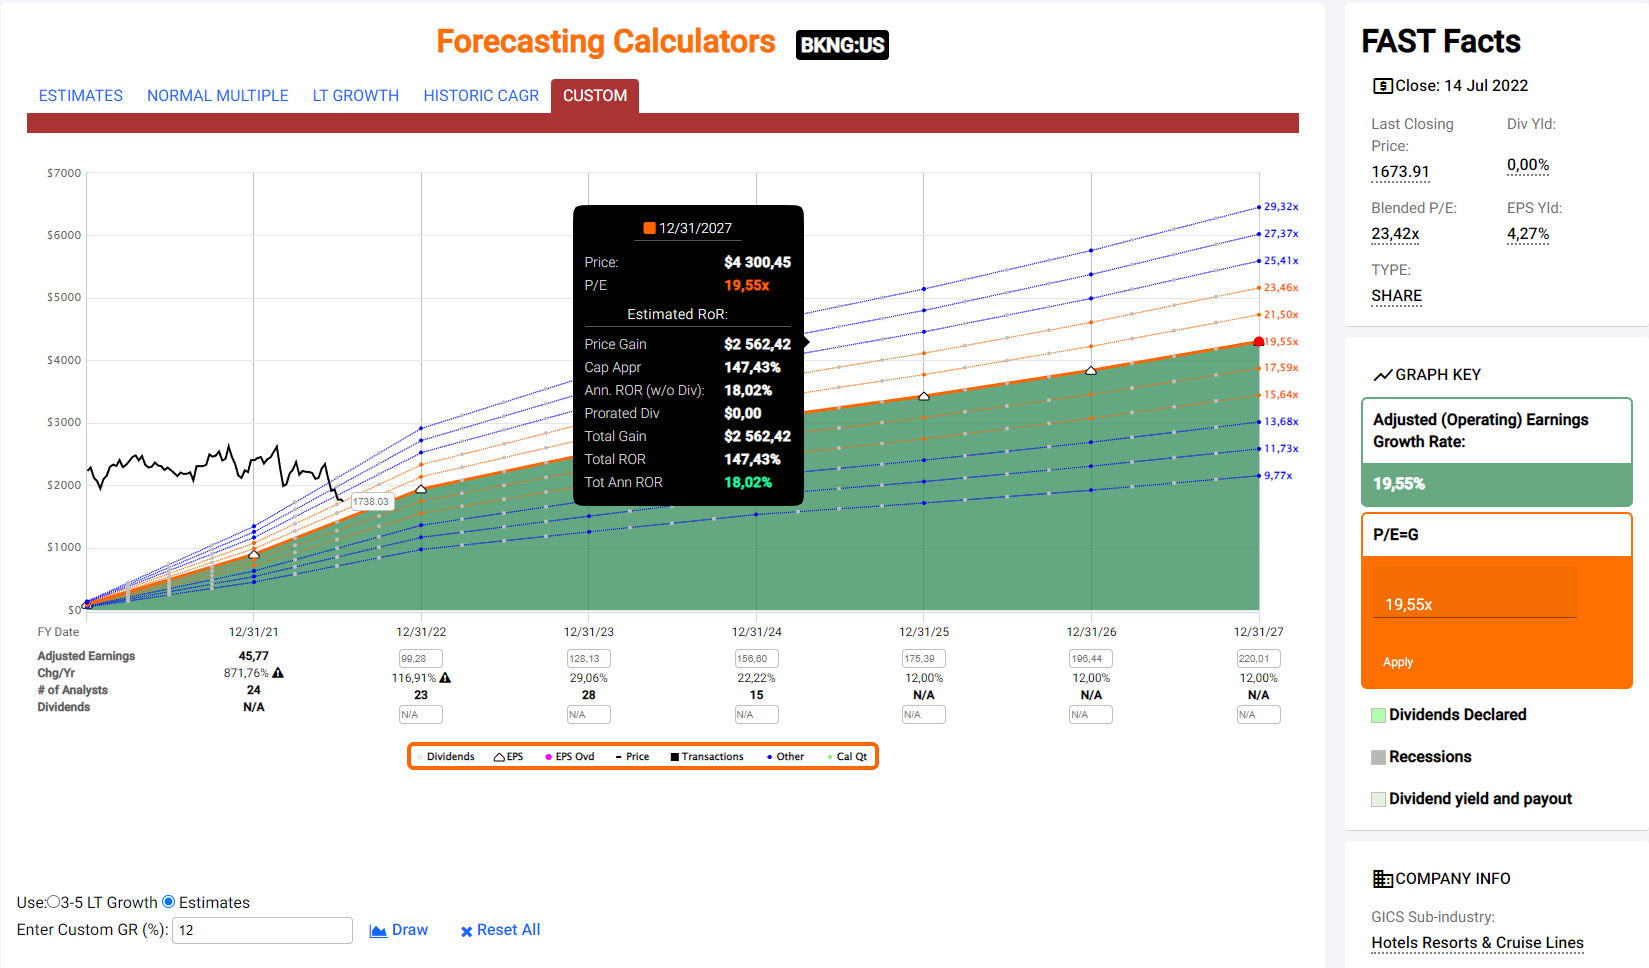Switch to the NORMAL MULTIPLE tab
The image size is (1649, 968).
pos(218,96)
